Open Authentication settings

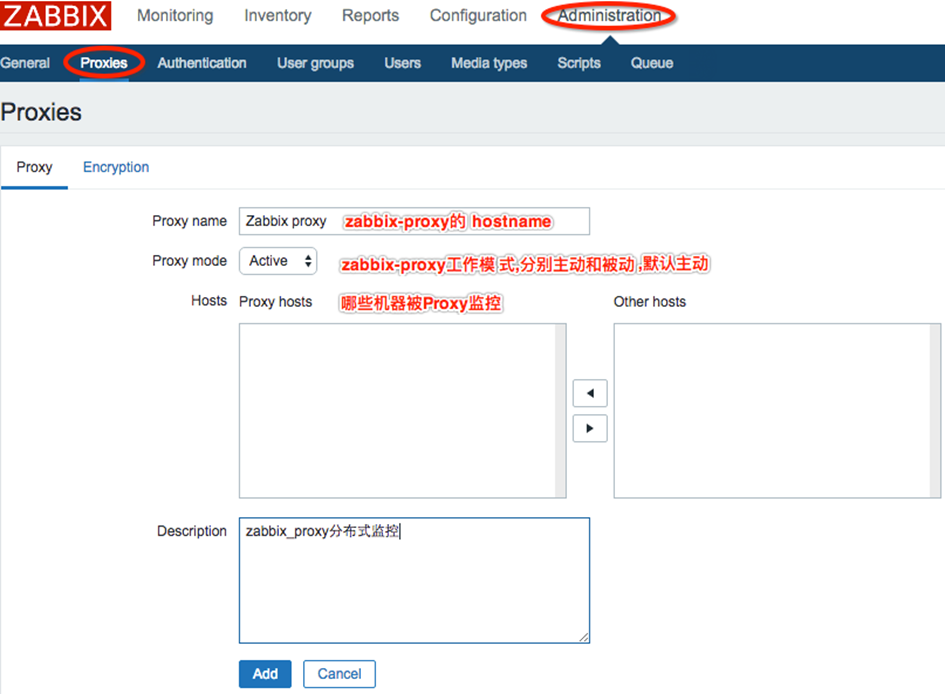pos(202,63)
